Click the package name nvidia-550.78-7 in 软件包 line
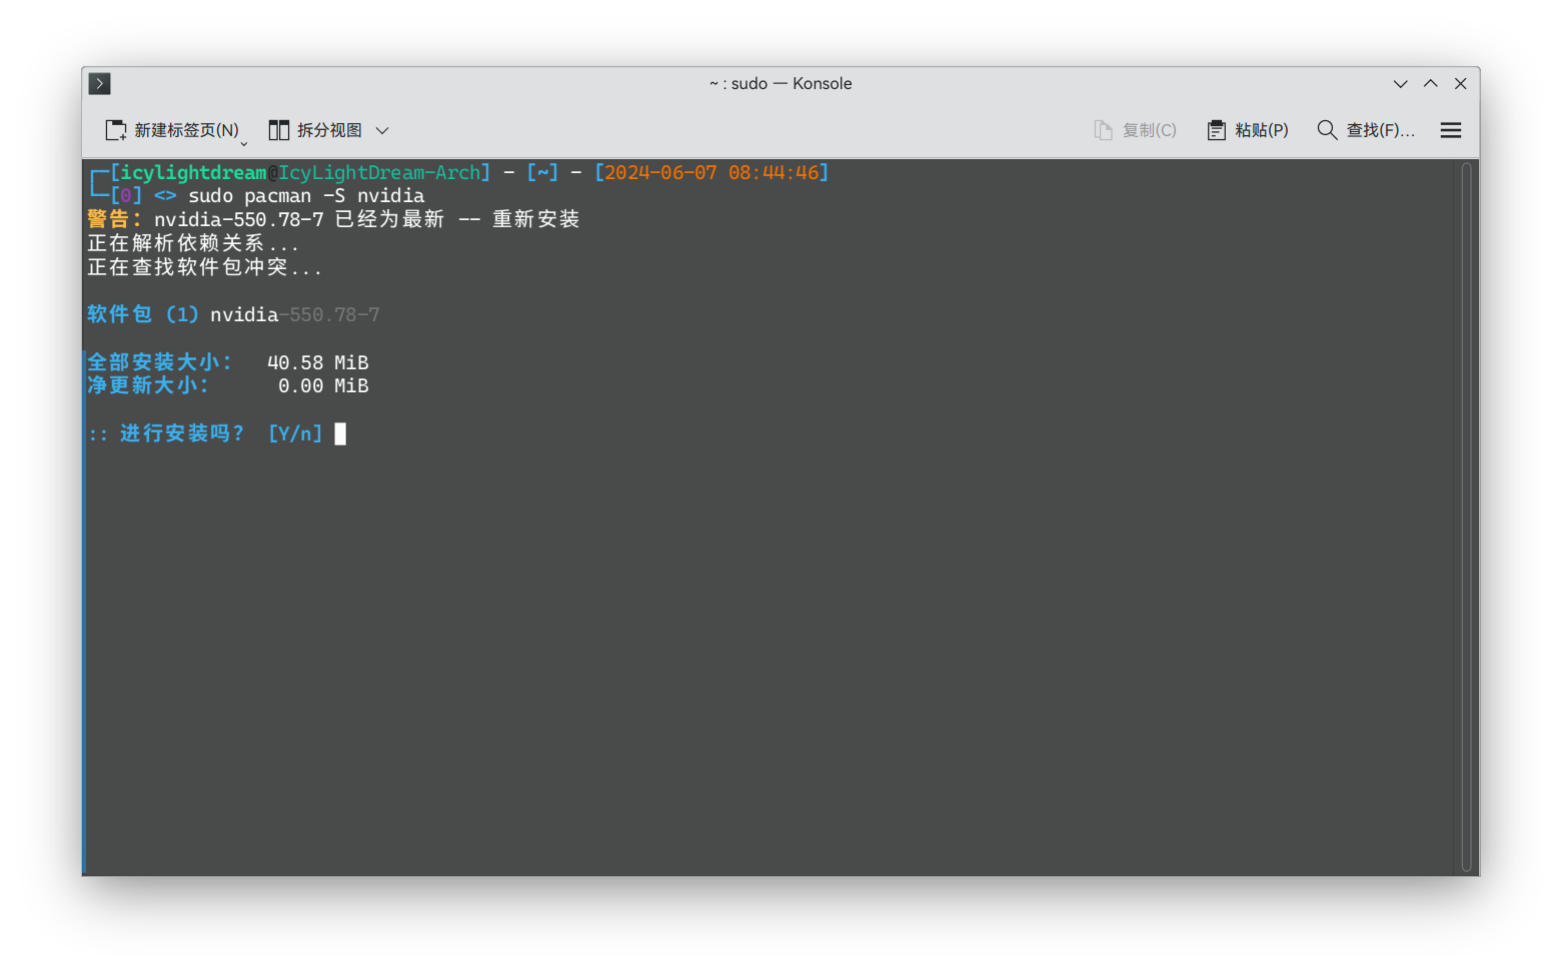The width and height of the screenshot is (1563, 974). pyautogui.click(x=295, y=315)
